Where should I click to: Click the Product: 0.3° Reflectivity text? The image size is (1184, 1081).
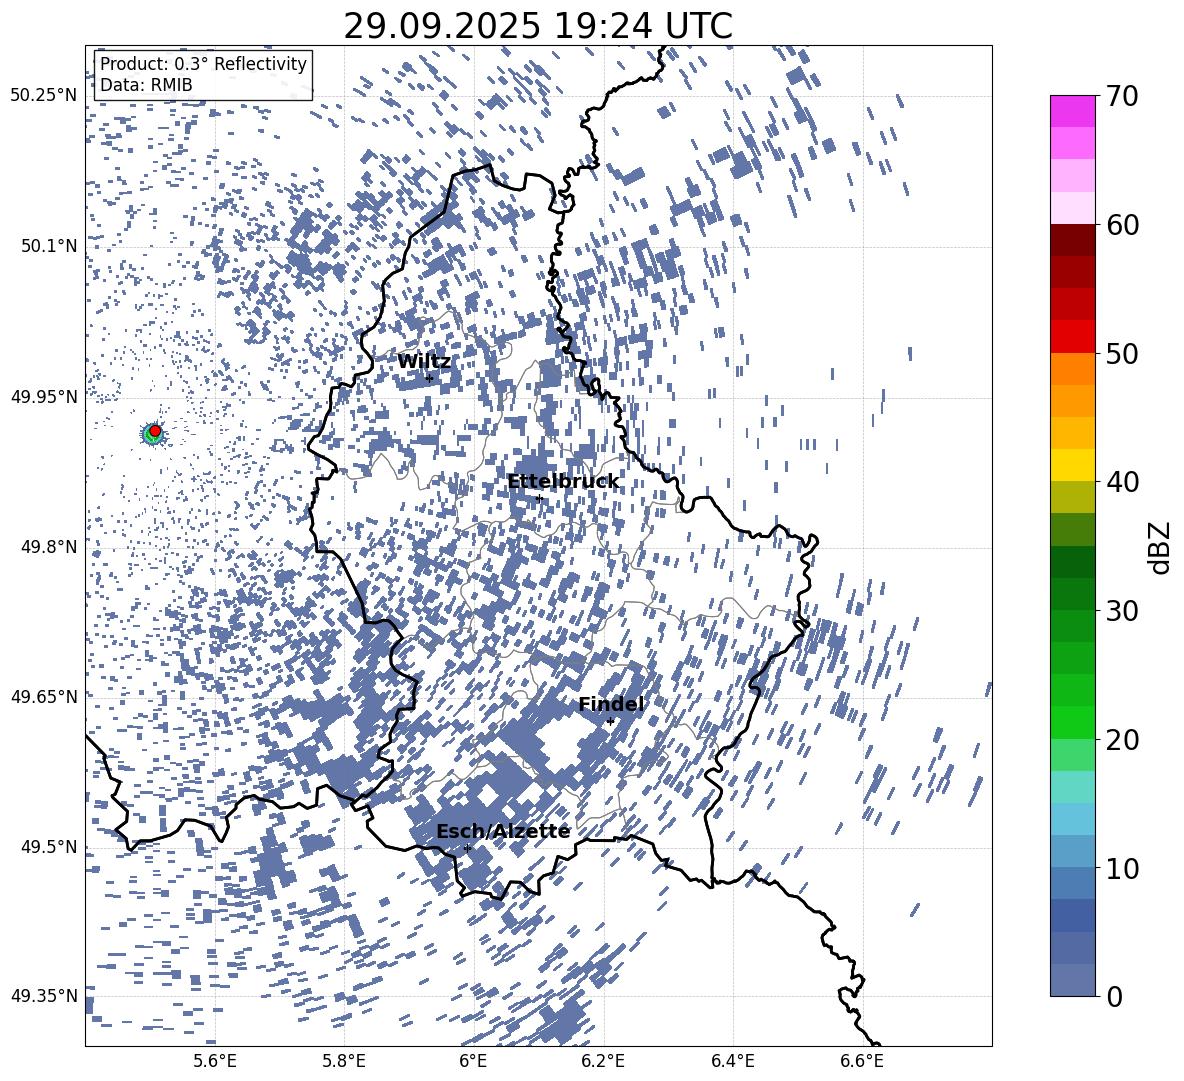203,63
